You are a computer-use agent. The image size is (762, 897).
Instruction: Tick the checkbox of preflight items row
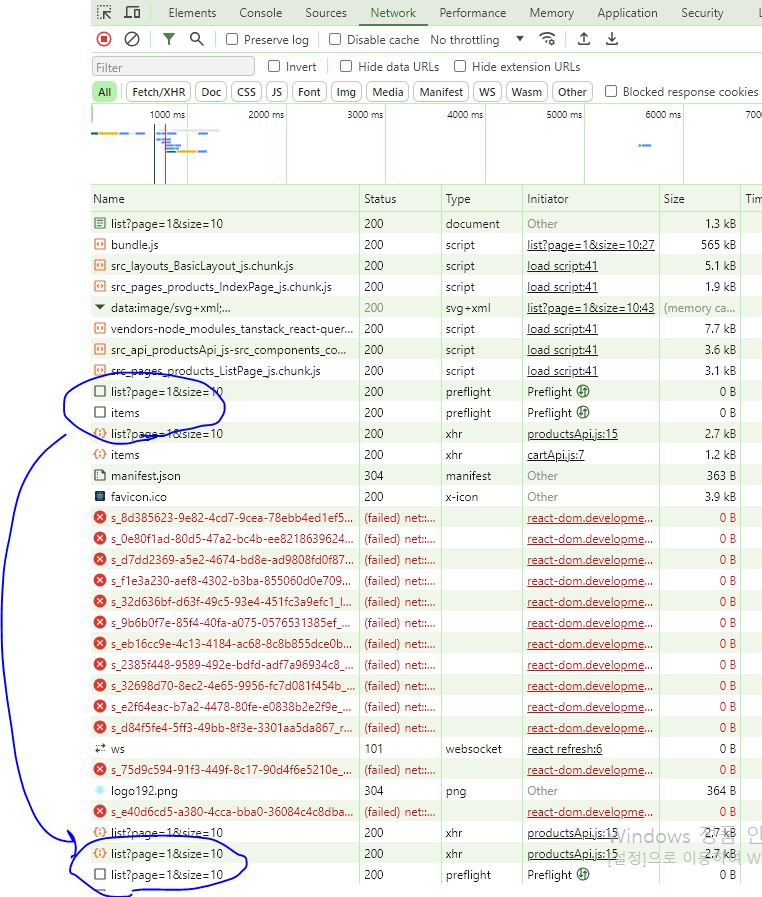100,412
